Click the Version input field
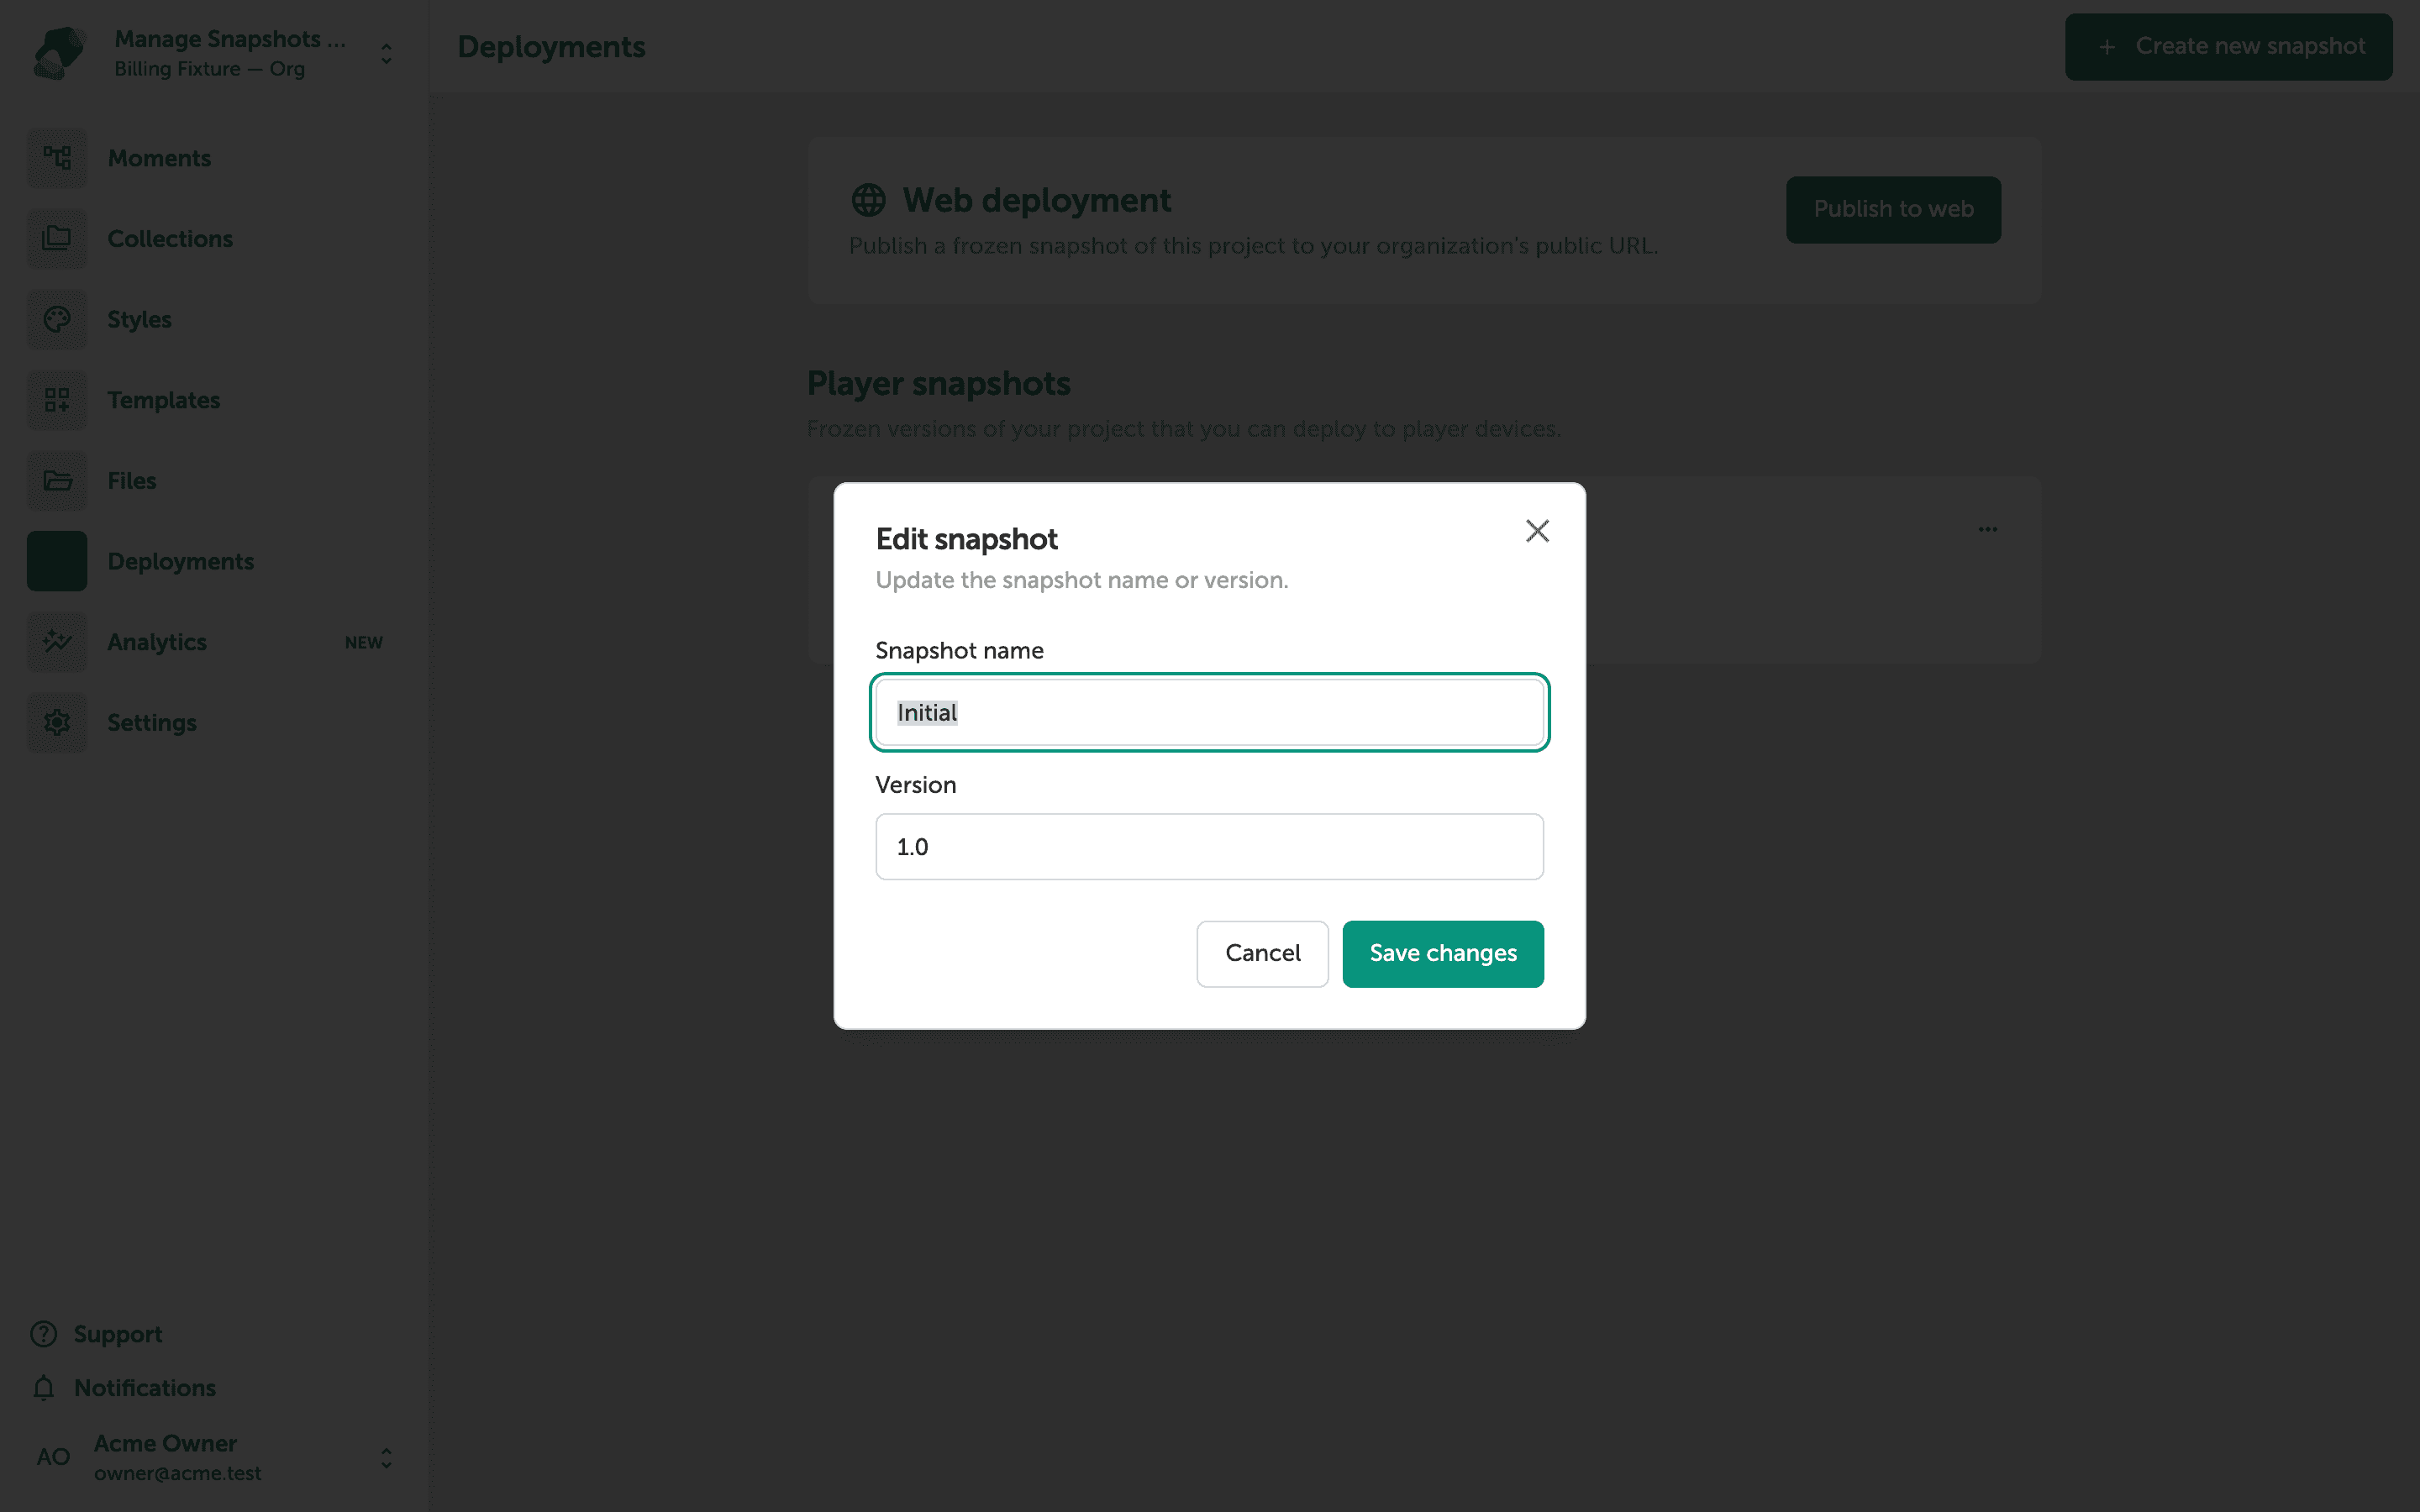Viewport: 2420px width, 1512px height. click(x=1209, y=847)
